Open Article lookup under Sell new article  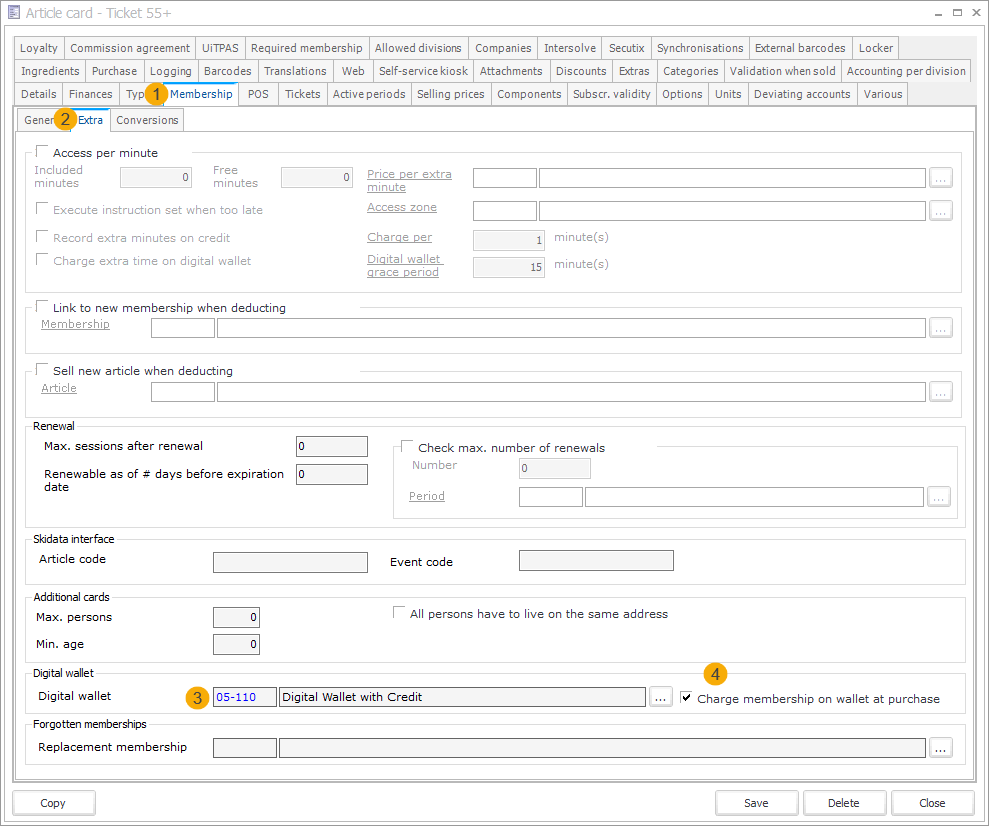point(940,392)
